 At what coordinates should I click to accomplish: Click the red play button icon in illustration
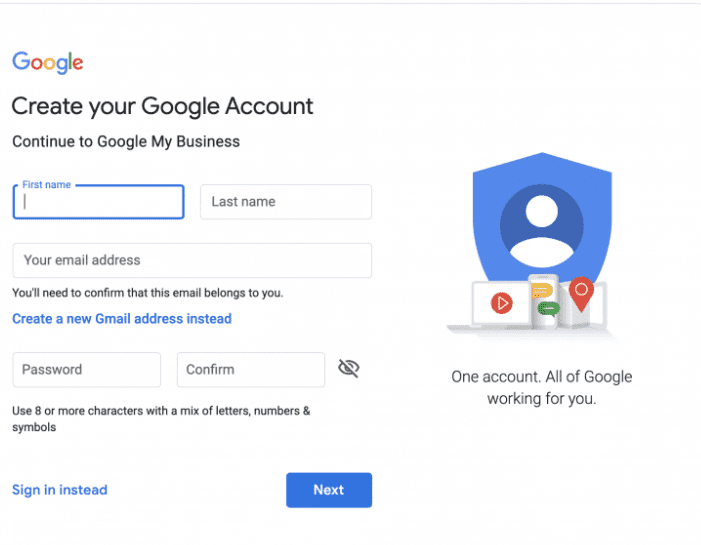[502, 303]
